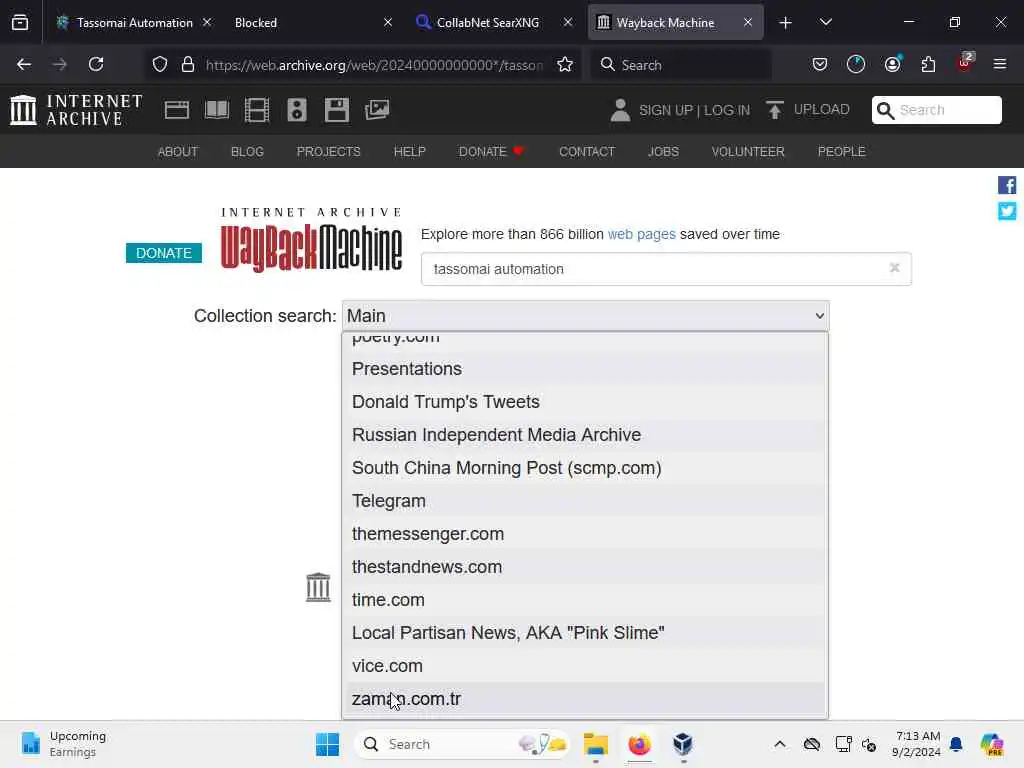
Task: Click the Wayback Machine logo
Action: (311, 240)
